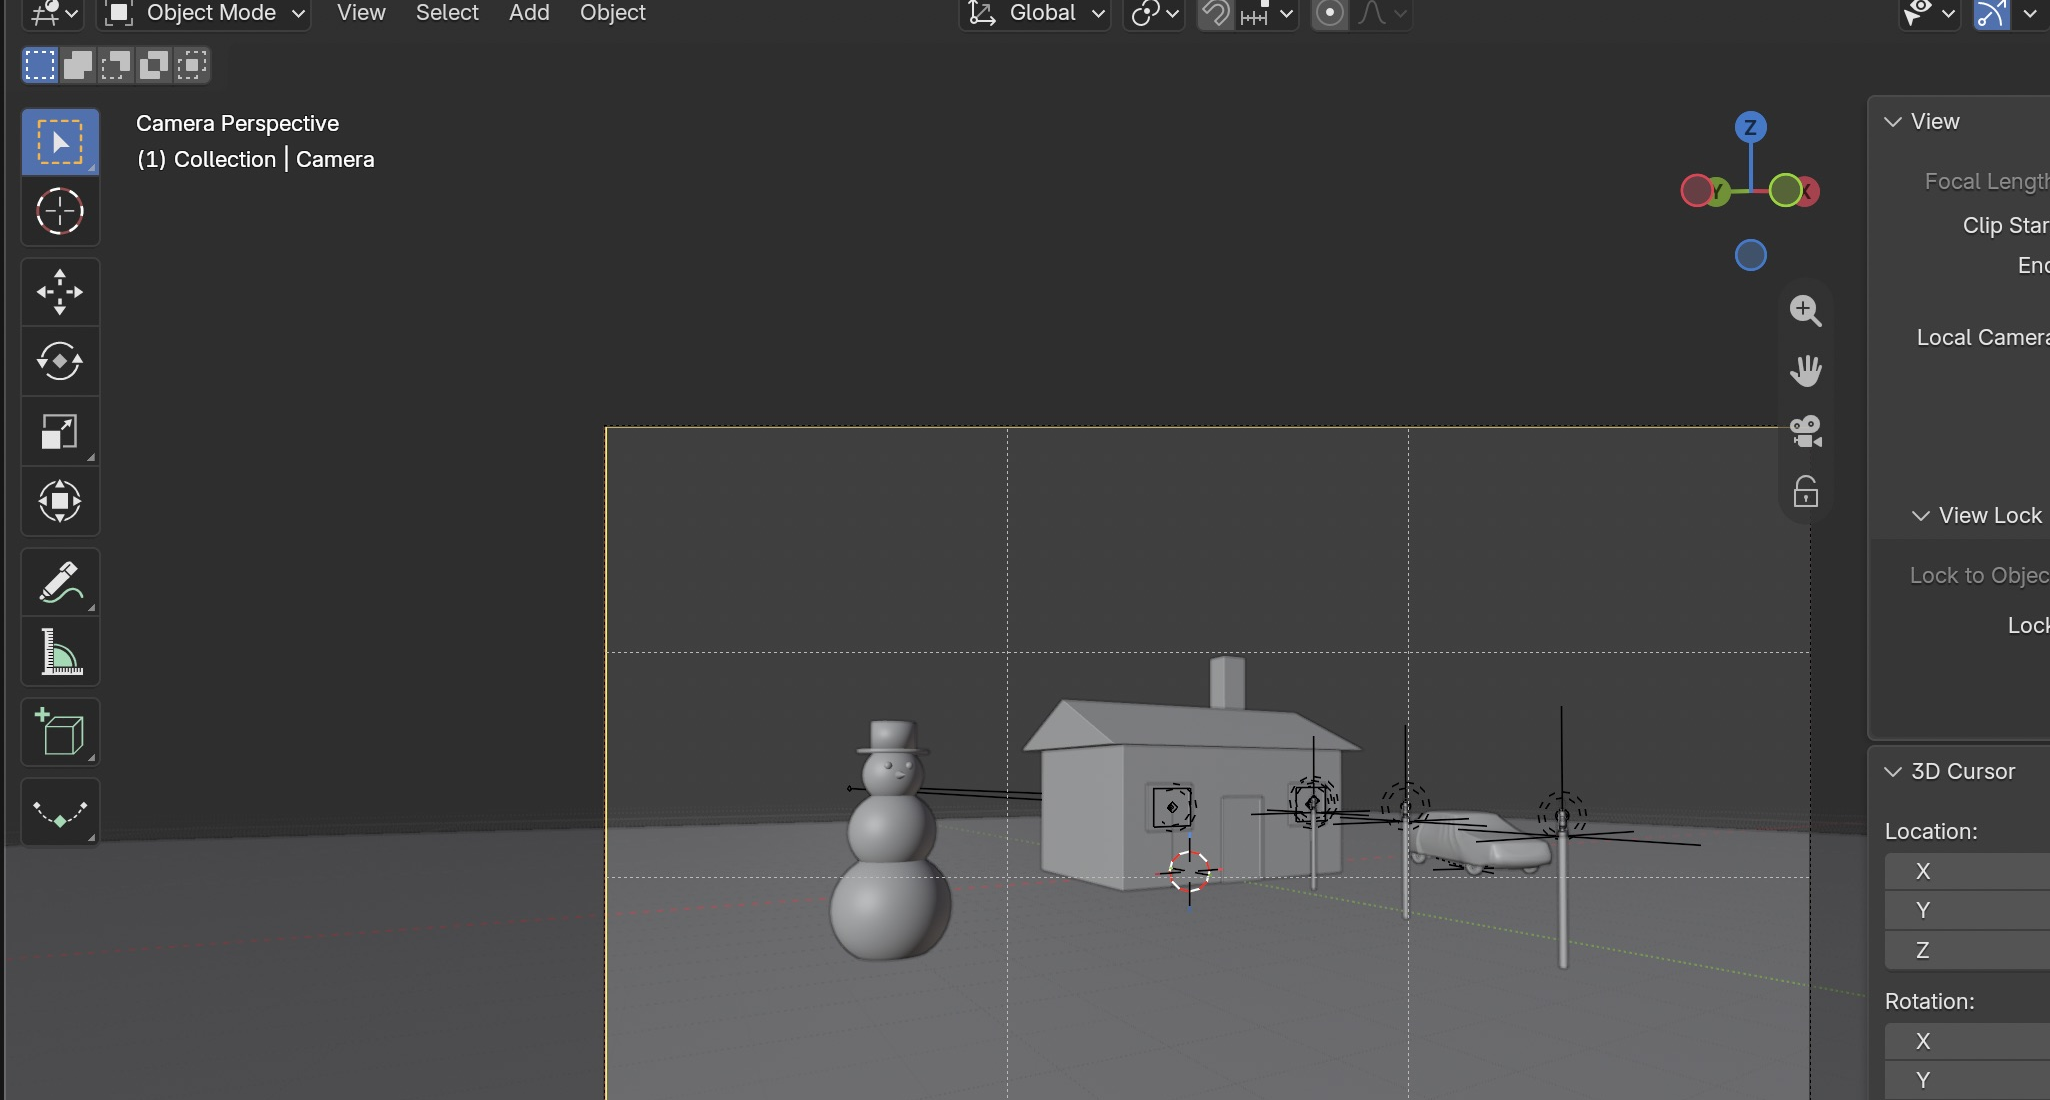Set selection mode to new selection

coord(40,65)
